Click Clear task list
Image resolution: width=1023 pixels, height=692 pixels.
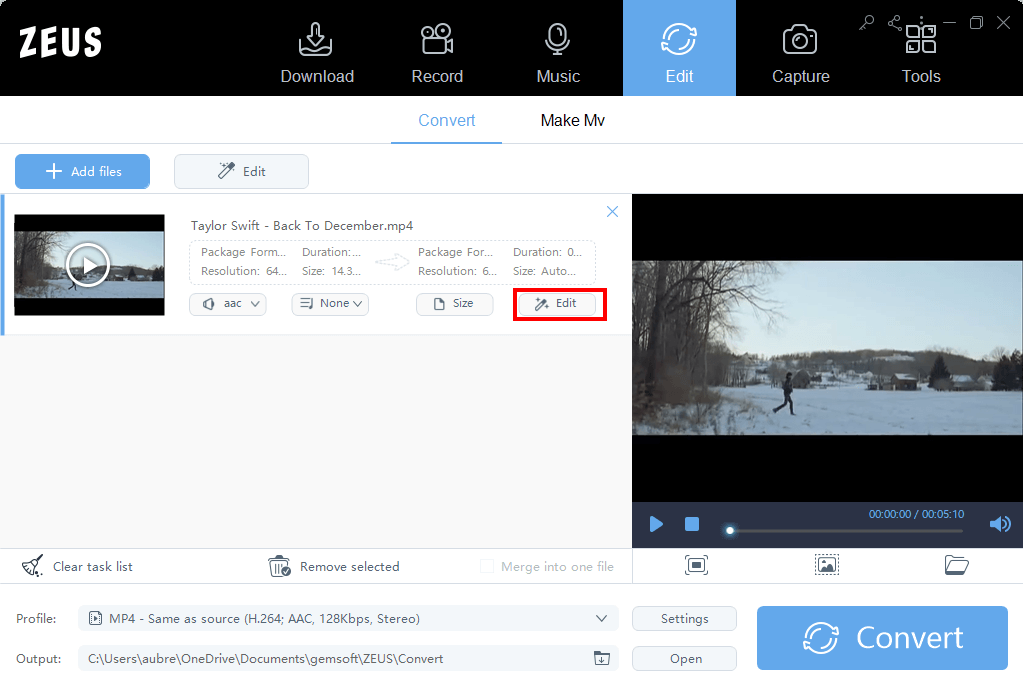[x=77, y=566]
